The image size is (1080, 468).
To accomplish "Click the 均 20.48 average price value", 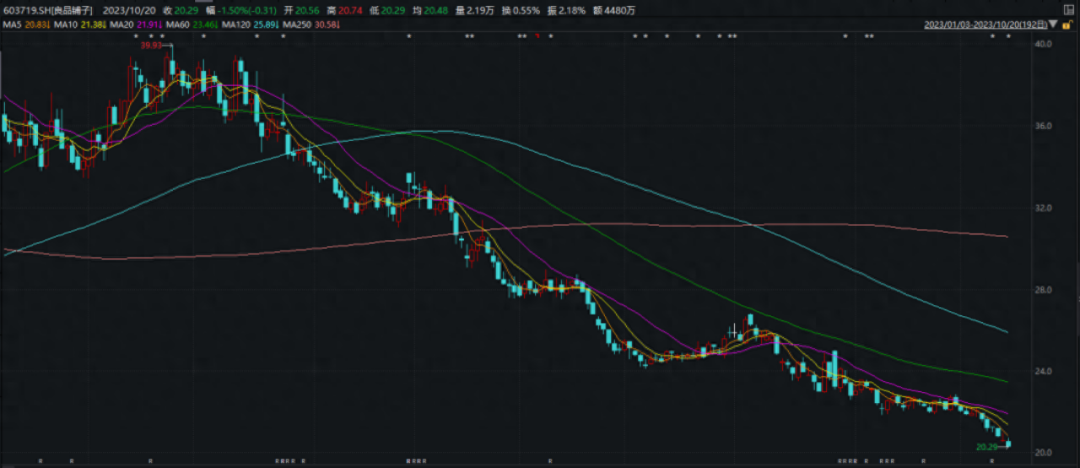I will click(x=430, y=10).
